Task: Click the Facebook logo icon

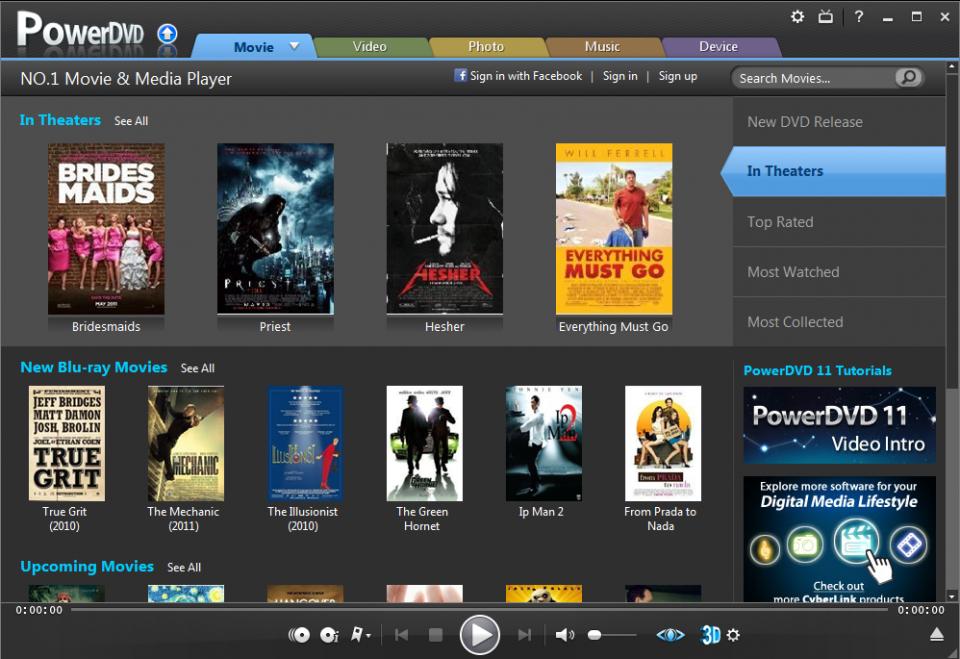Action: point(460,75)
